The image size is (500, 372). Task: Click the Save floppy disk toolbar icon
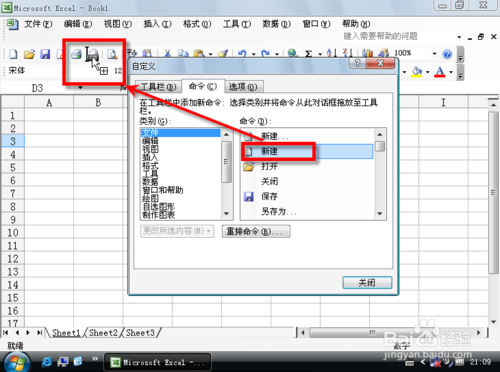pos(45,54)
